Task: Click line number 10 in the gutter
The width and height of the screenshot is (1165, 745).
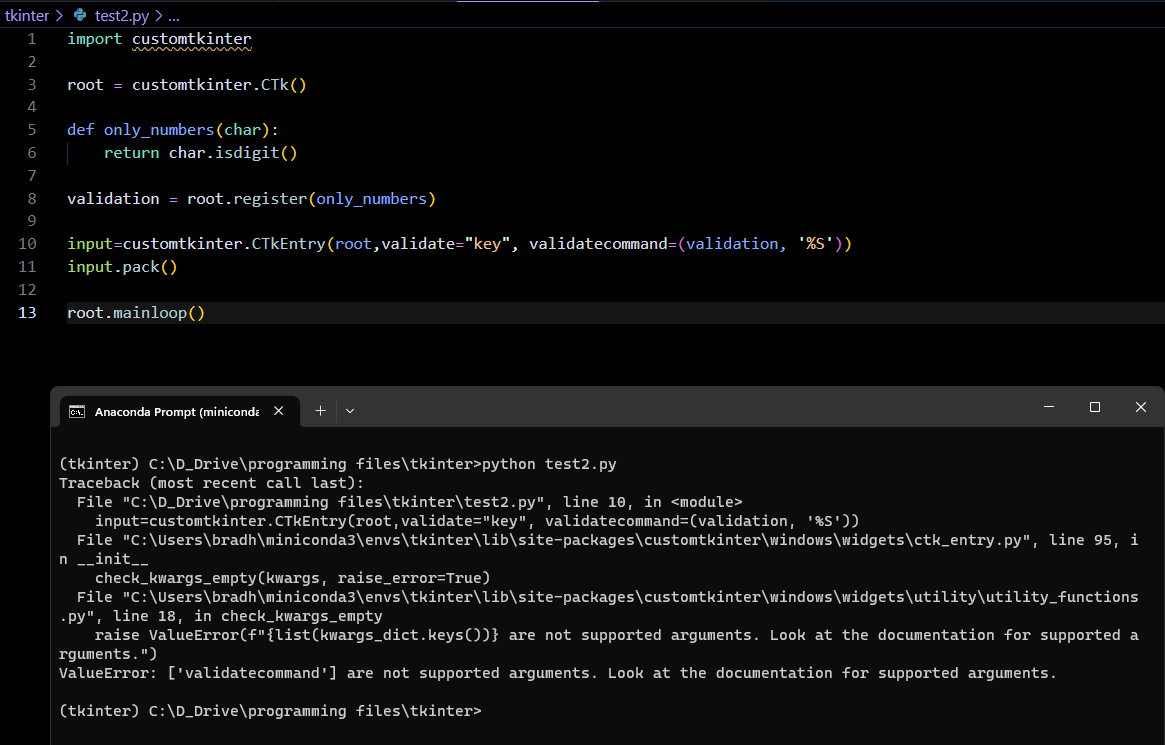Action: pos(27,243)
